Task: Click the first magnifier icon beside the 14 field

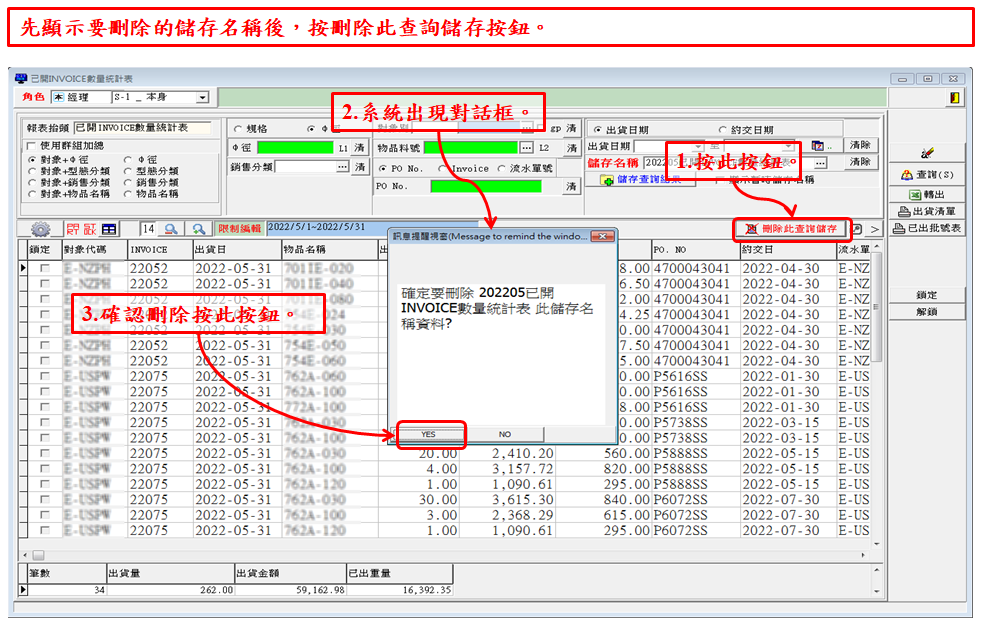Action: (x=171, y=229)
